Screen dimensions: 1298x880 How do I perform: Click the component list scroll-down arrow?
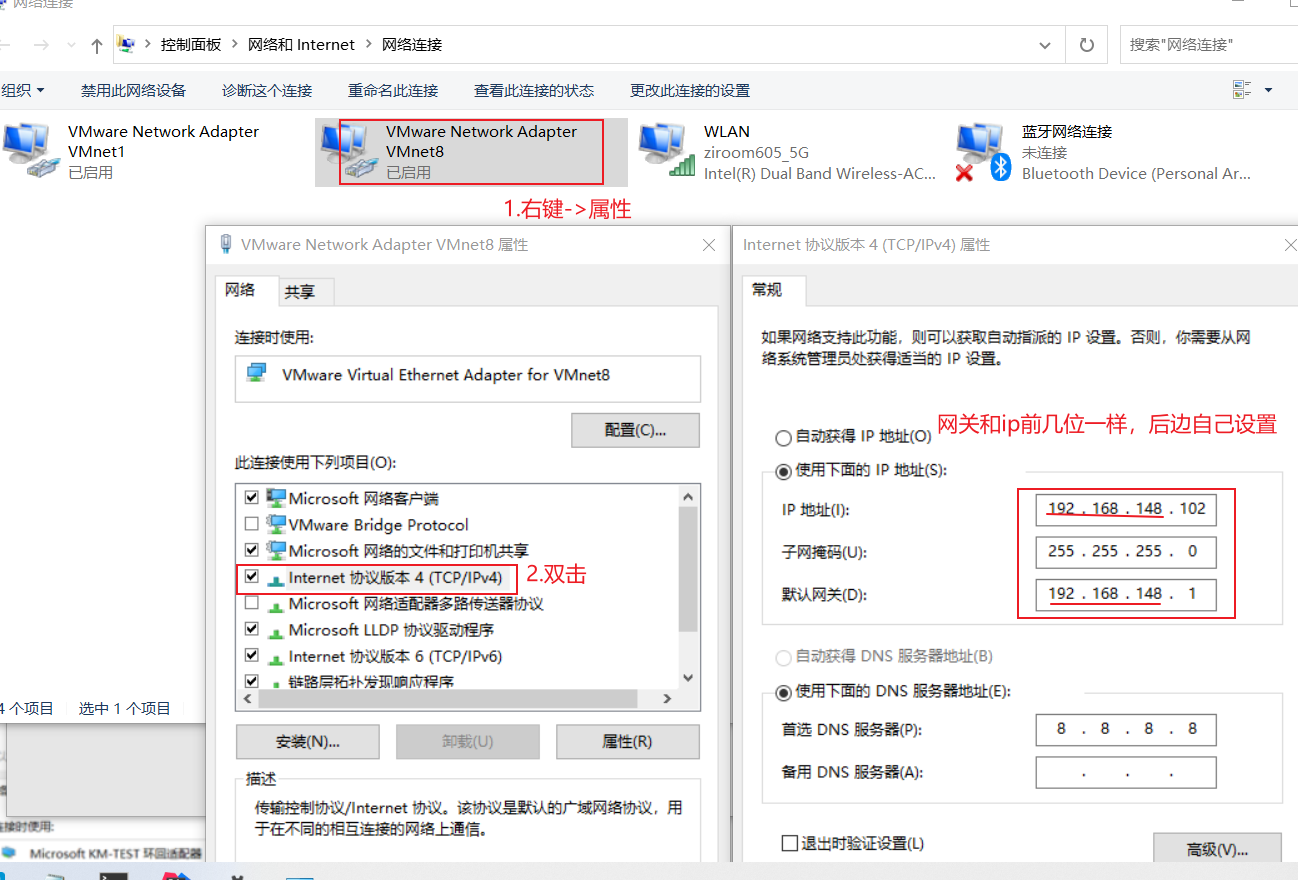pyautogui.click(x=687, y=678)
